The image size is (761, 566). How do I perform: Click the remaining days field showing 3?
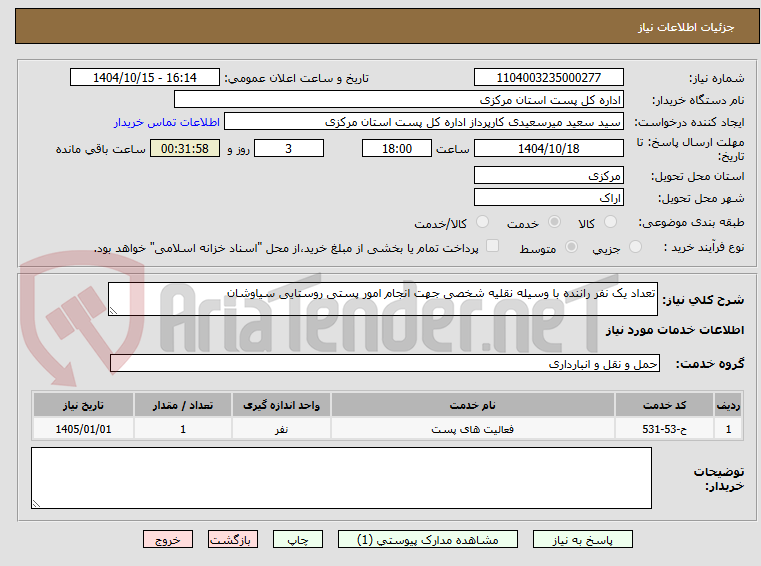[x=289, y=149]
